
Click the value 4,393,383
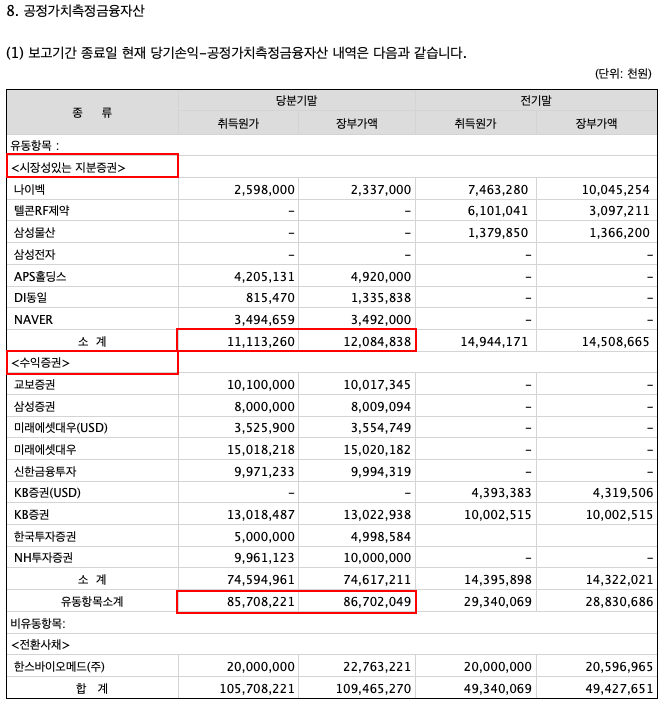pyautogui.click(x=501, y=493)
